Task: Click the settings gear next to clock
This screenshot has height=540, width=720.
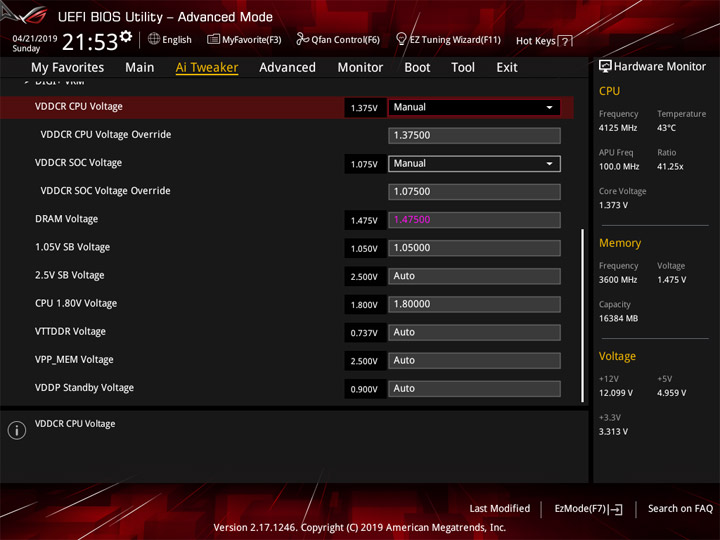Action: point(126,36)
